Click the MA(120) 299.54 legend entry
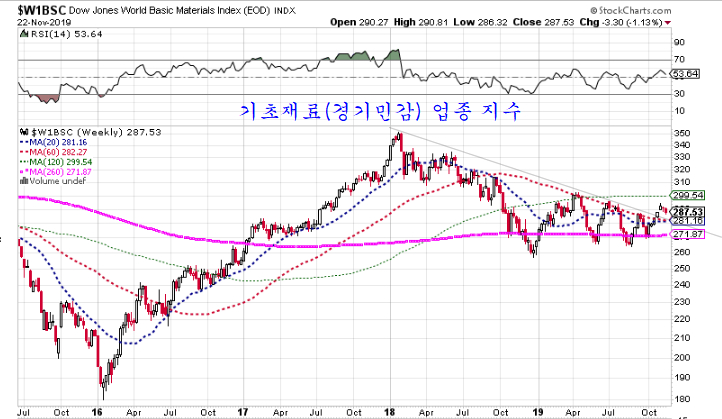This screenshot has height=419, width=722. coord(56,162)
